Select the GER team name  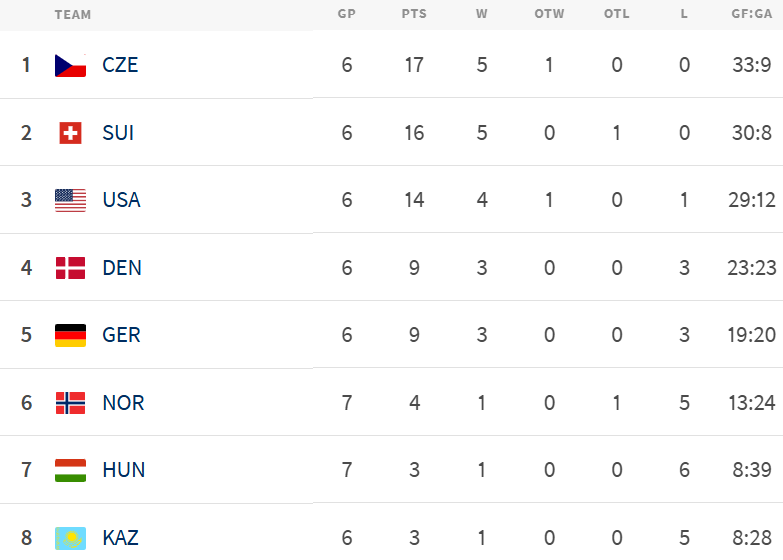[x=121, y=335]
